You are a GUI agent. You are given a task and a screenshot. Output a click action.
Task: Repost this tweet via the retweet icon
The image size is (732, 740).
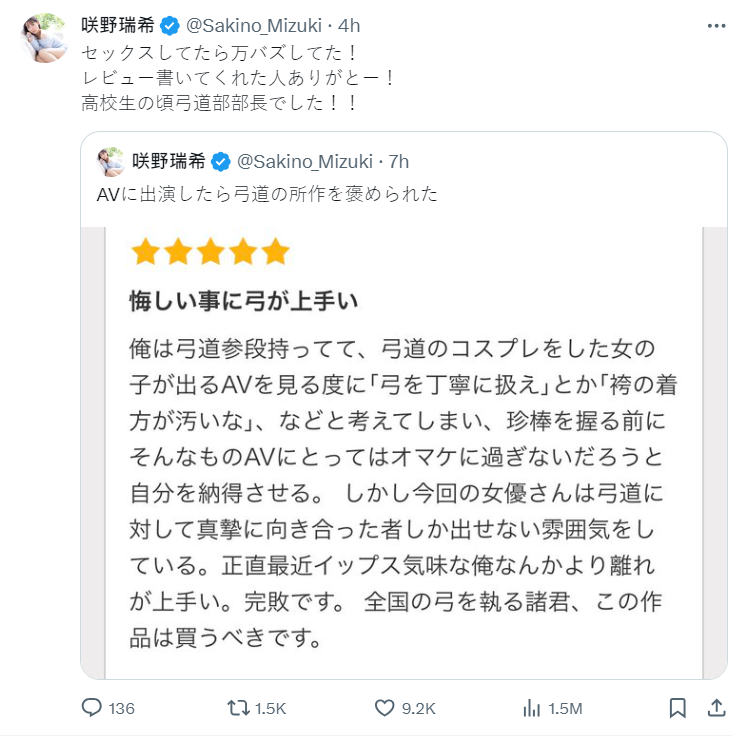pos(239,708)
